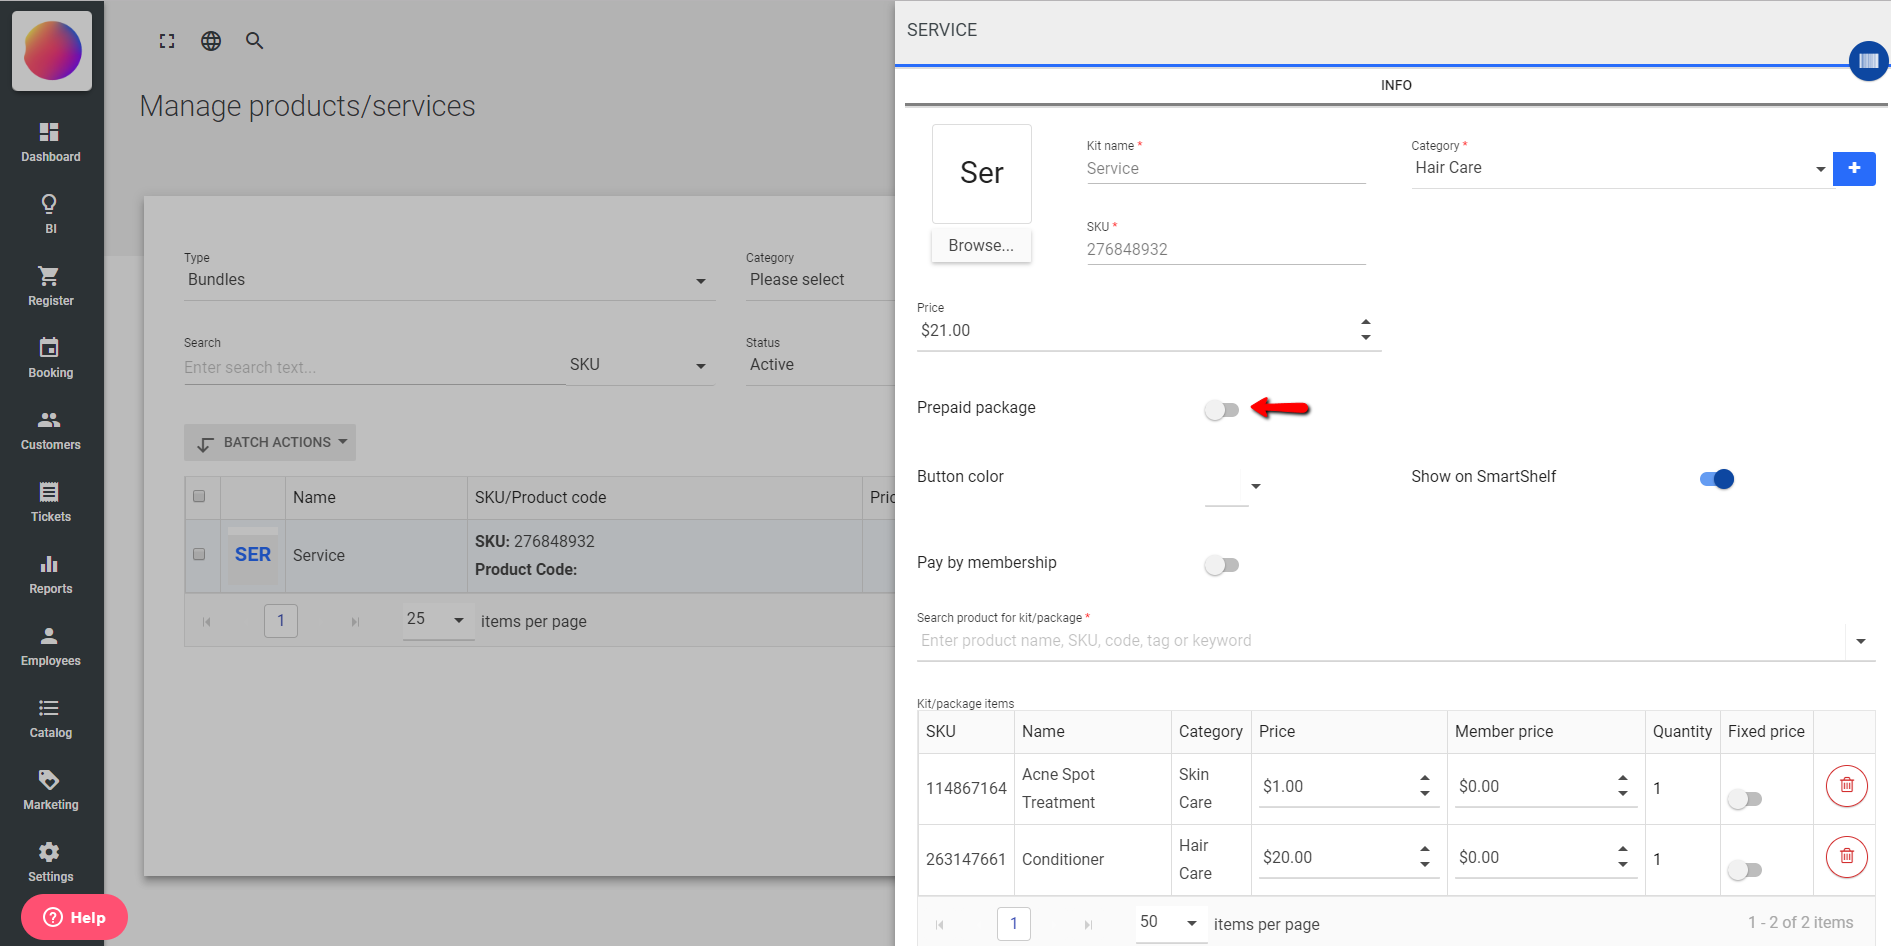
Task: Click the Ser thumbnail image
Action: (x=982, y=174)
